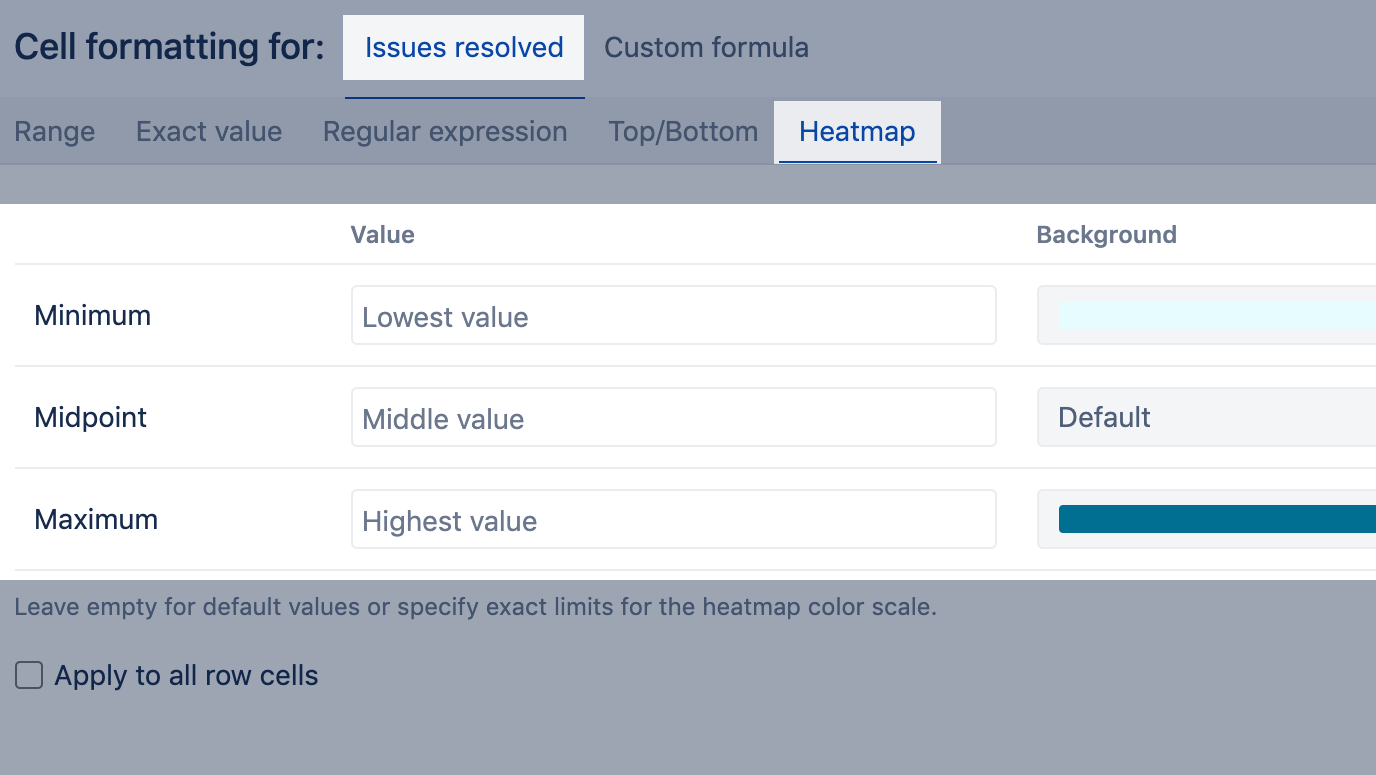Select the Issues resolved tab
1376x775 pixels.
464,48
